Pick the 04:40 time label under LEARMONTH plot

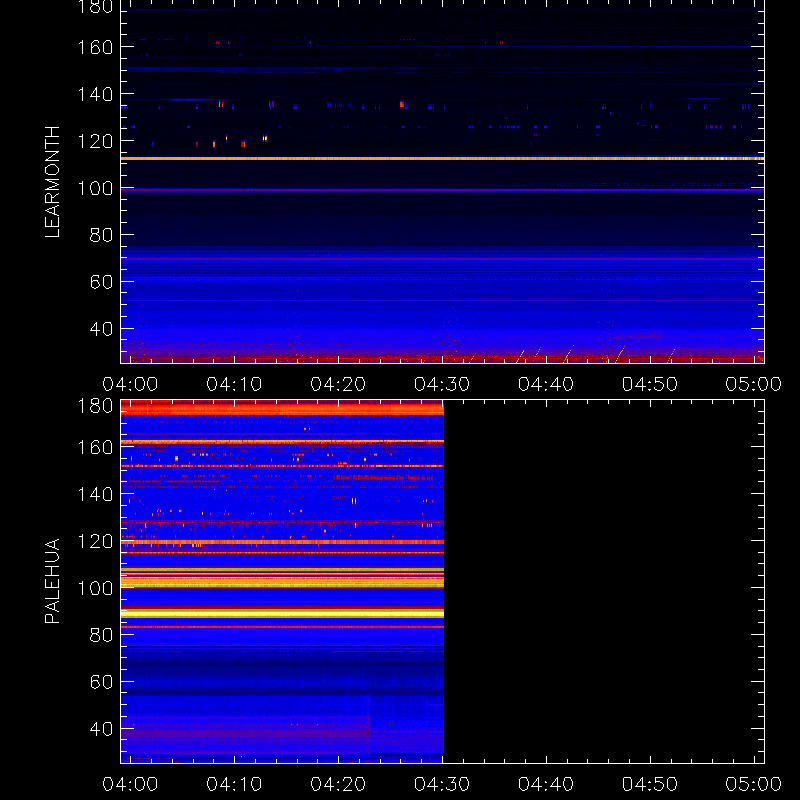point(546,384)
